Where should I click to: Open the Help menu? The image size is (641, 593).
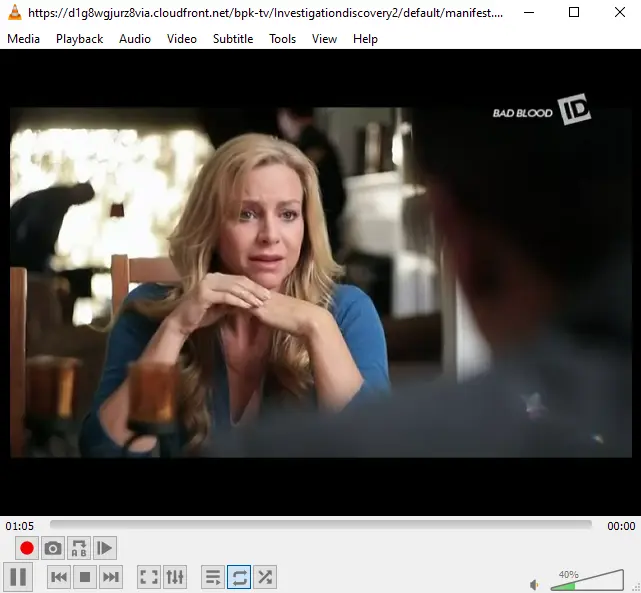(365, 39)
